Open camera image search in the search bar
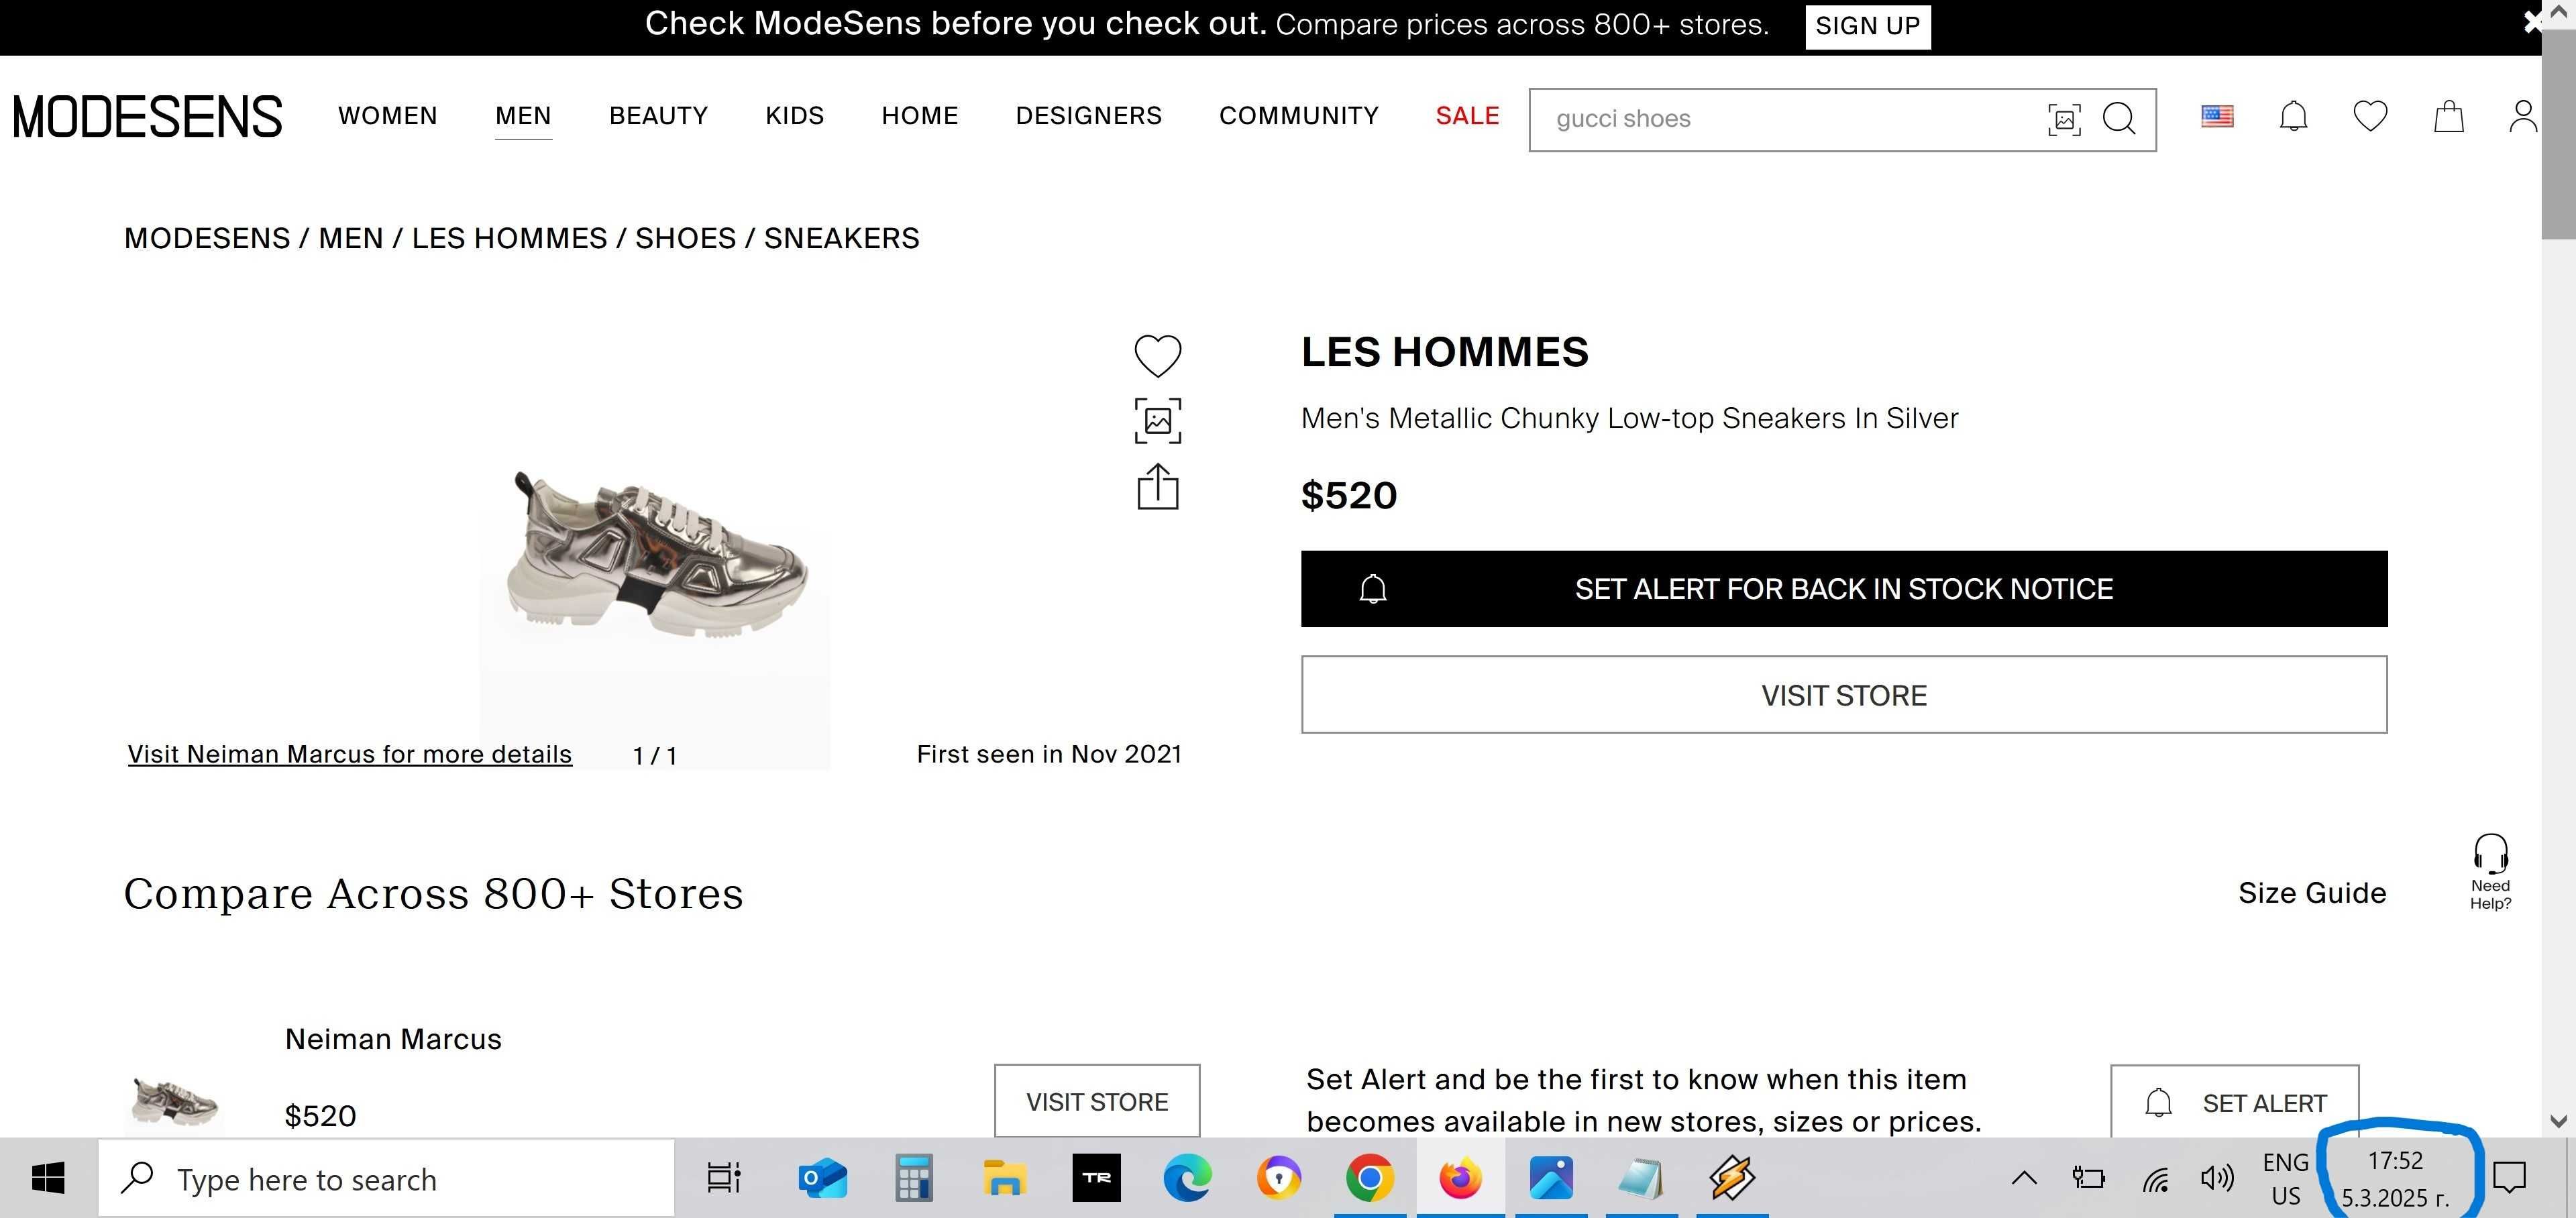Image resolution: width=2576 pixels, height=1218 pixels. pos(2064,119)
